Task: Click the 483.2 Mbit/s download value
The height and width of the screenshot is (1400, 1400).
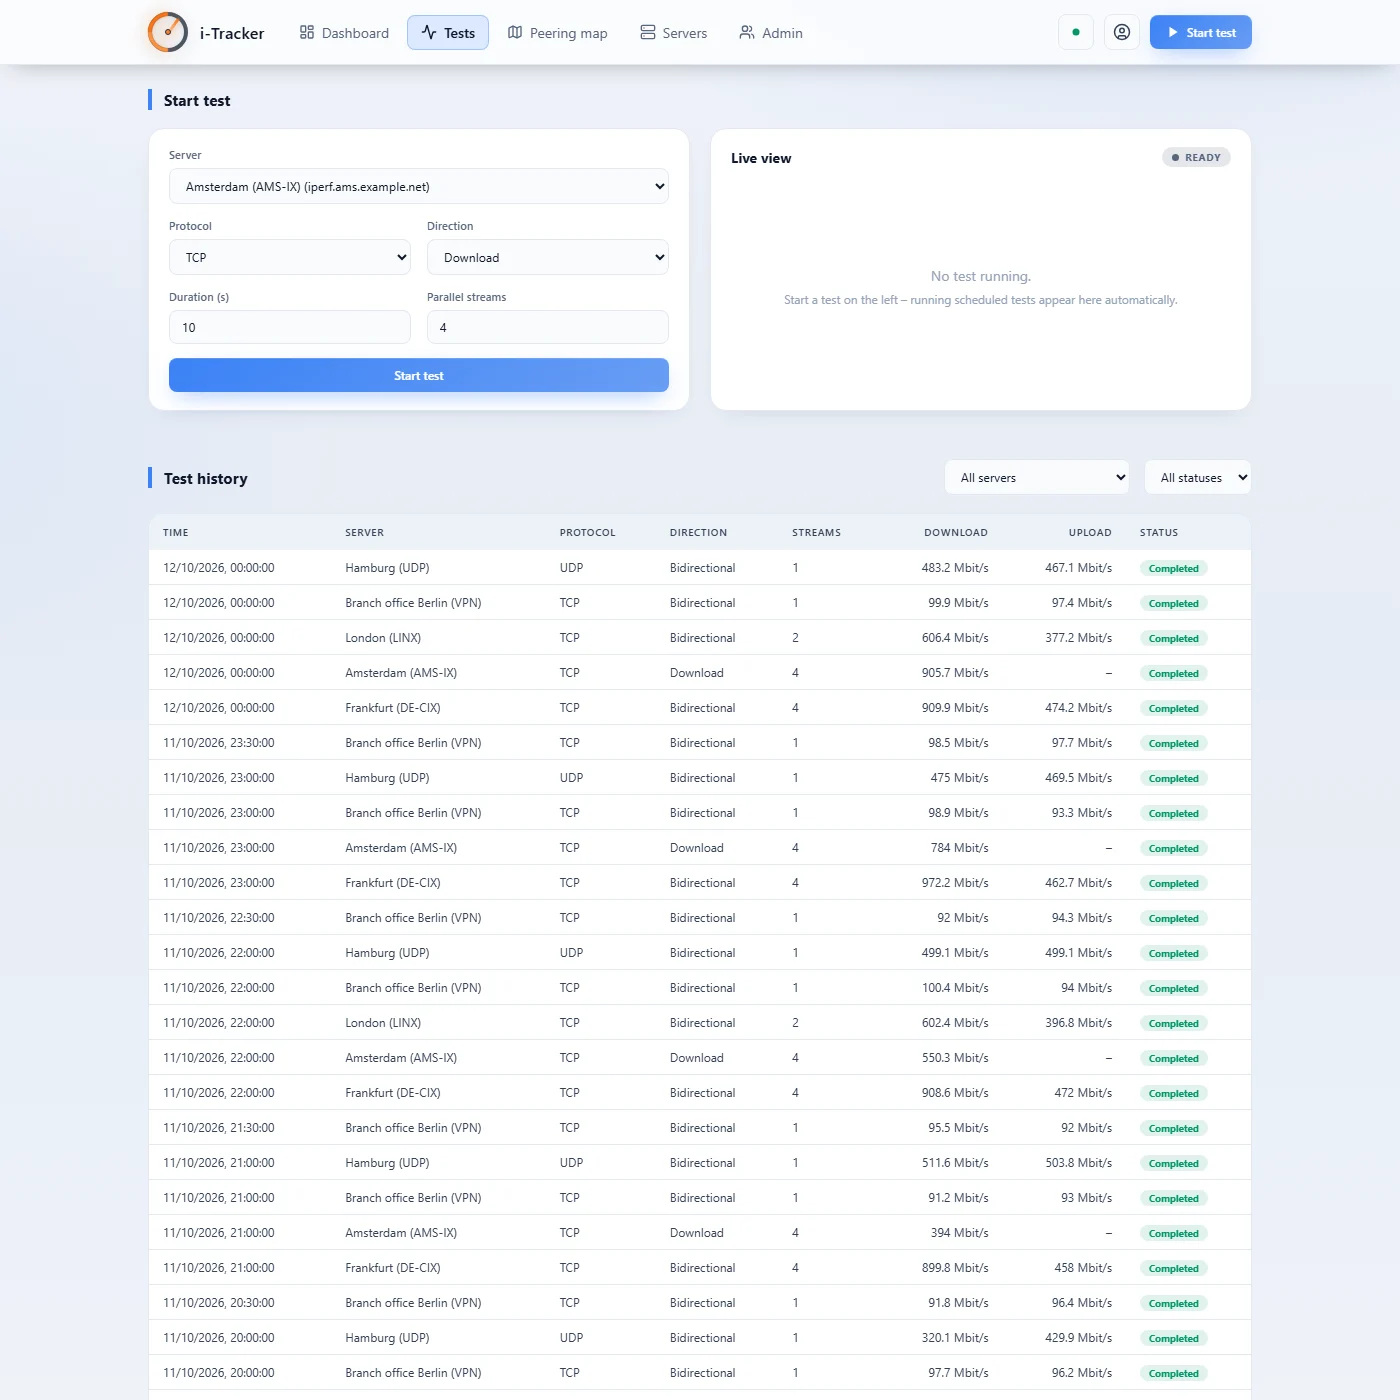Action: (955, 567)
